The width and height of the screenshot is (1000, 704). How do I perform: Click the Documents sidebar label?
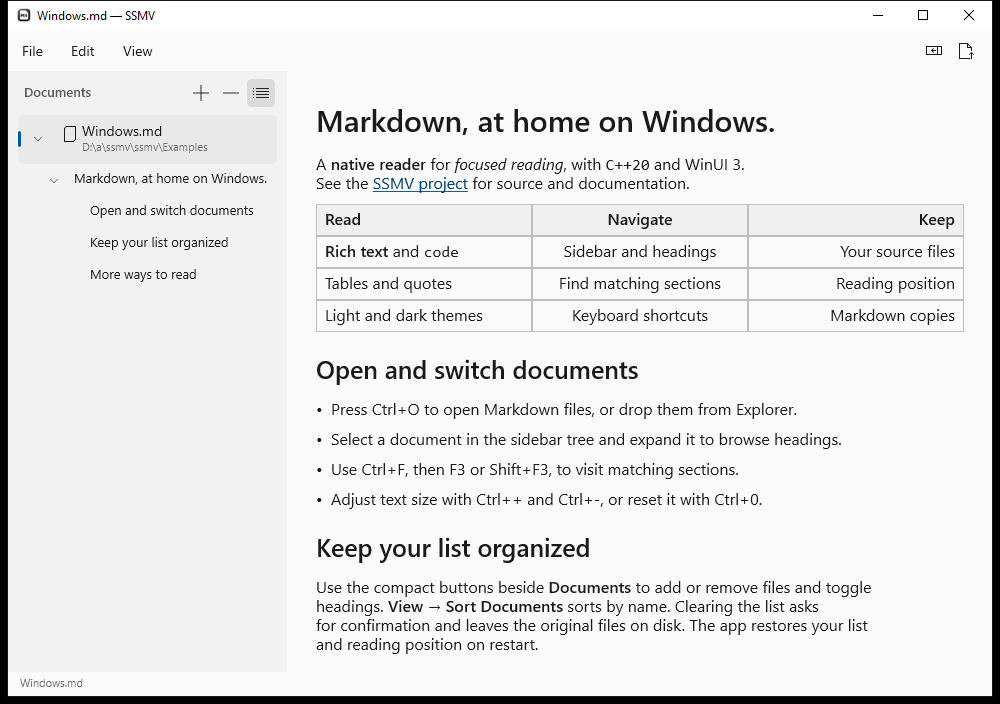[57, 92]
